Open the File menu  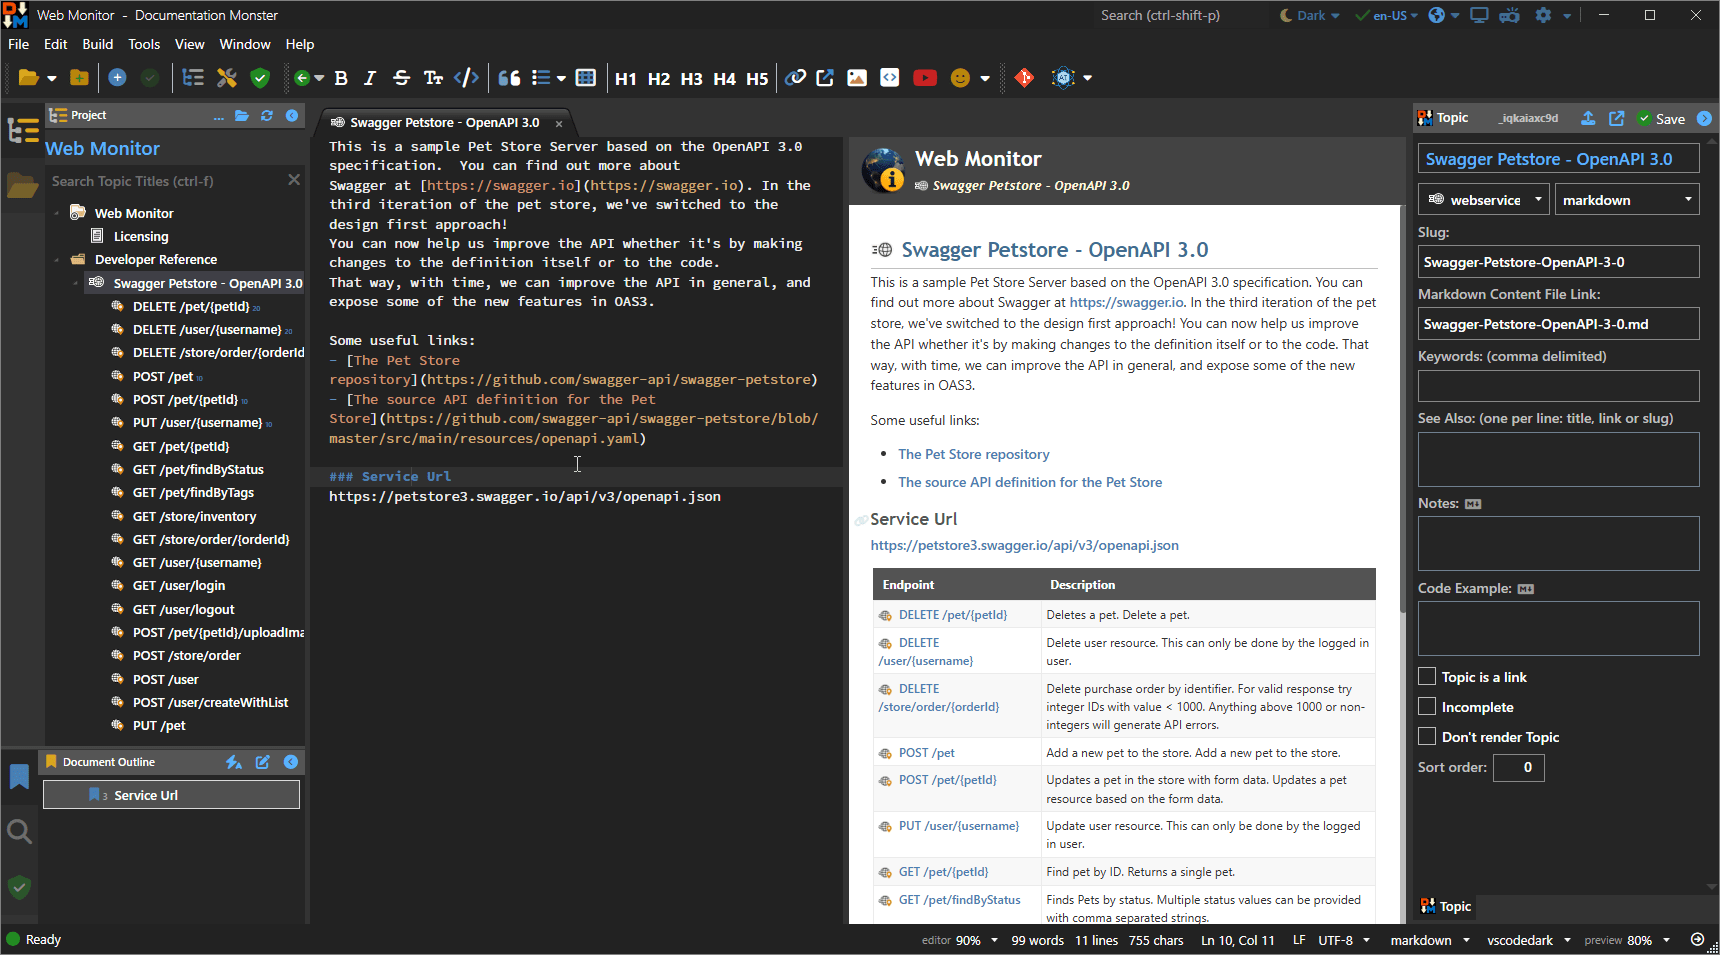[x=18, y=44]
